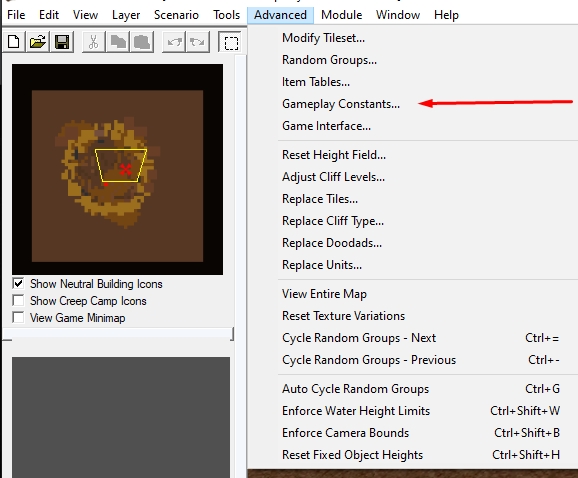Uncheck Show Neutral Building Icons
The width and height of the screenshot is (578, 478).
(18, 283)
